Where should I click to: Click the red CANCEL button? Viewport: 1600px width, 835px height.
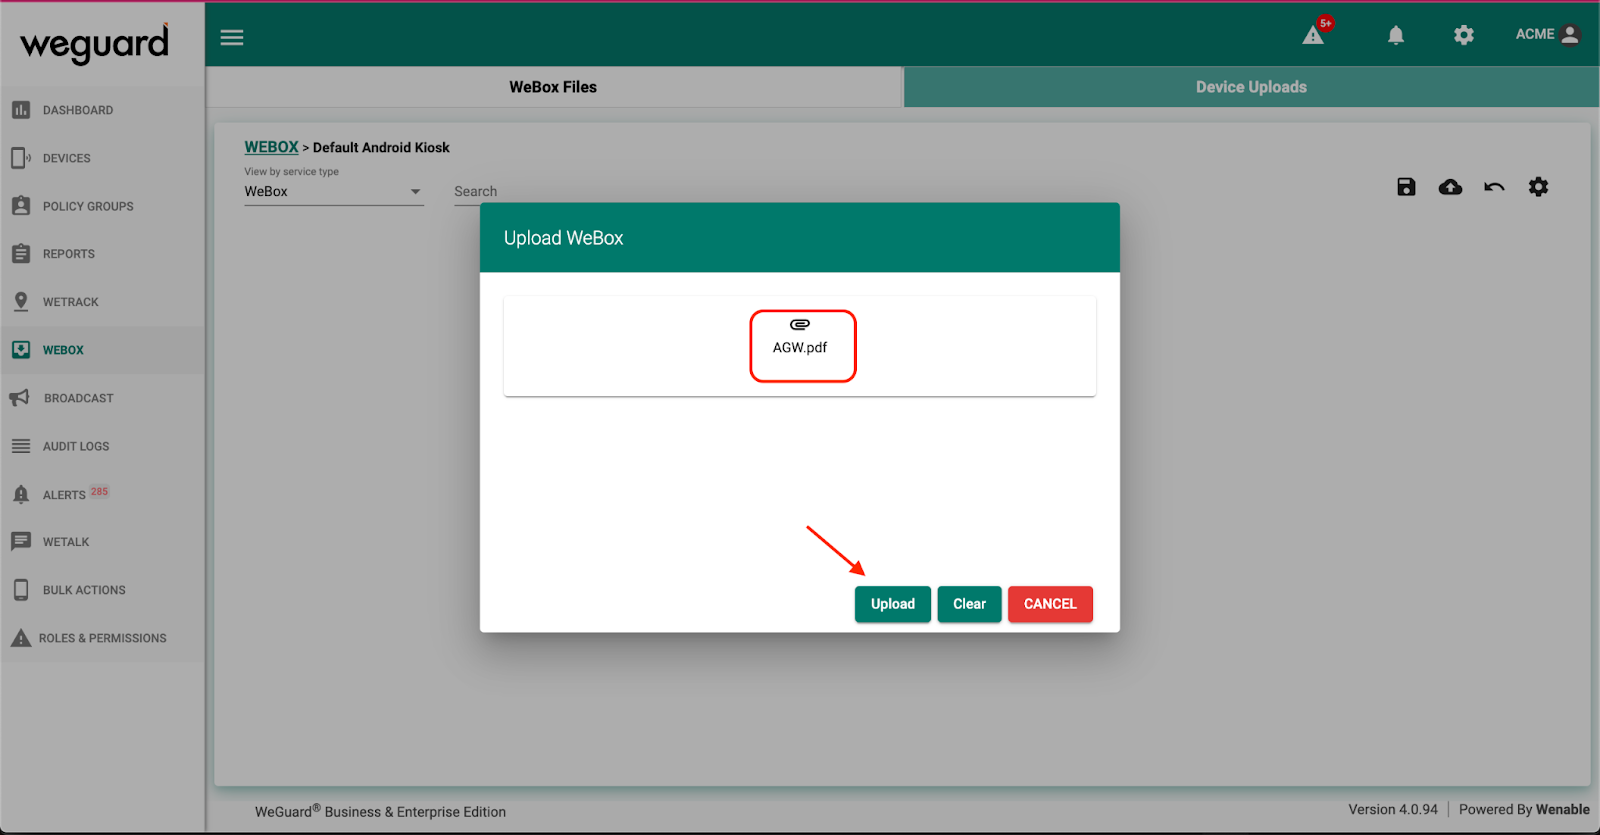point(1050,604)
